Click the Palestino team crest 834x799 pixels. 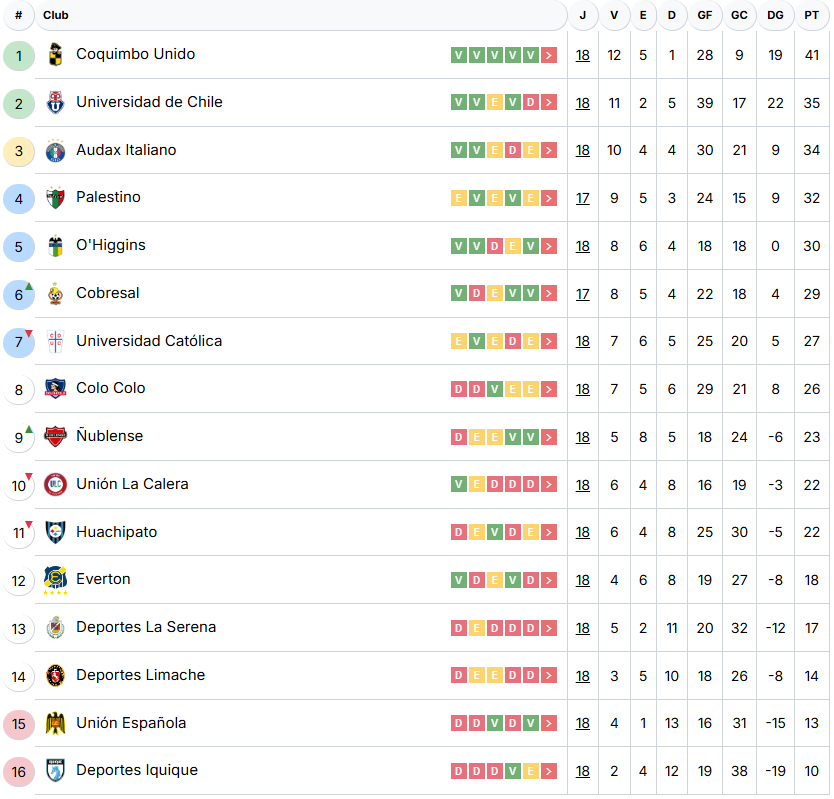click(56, 198)
